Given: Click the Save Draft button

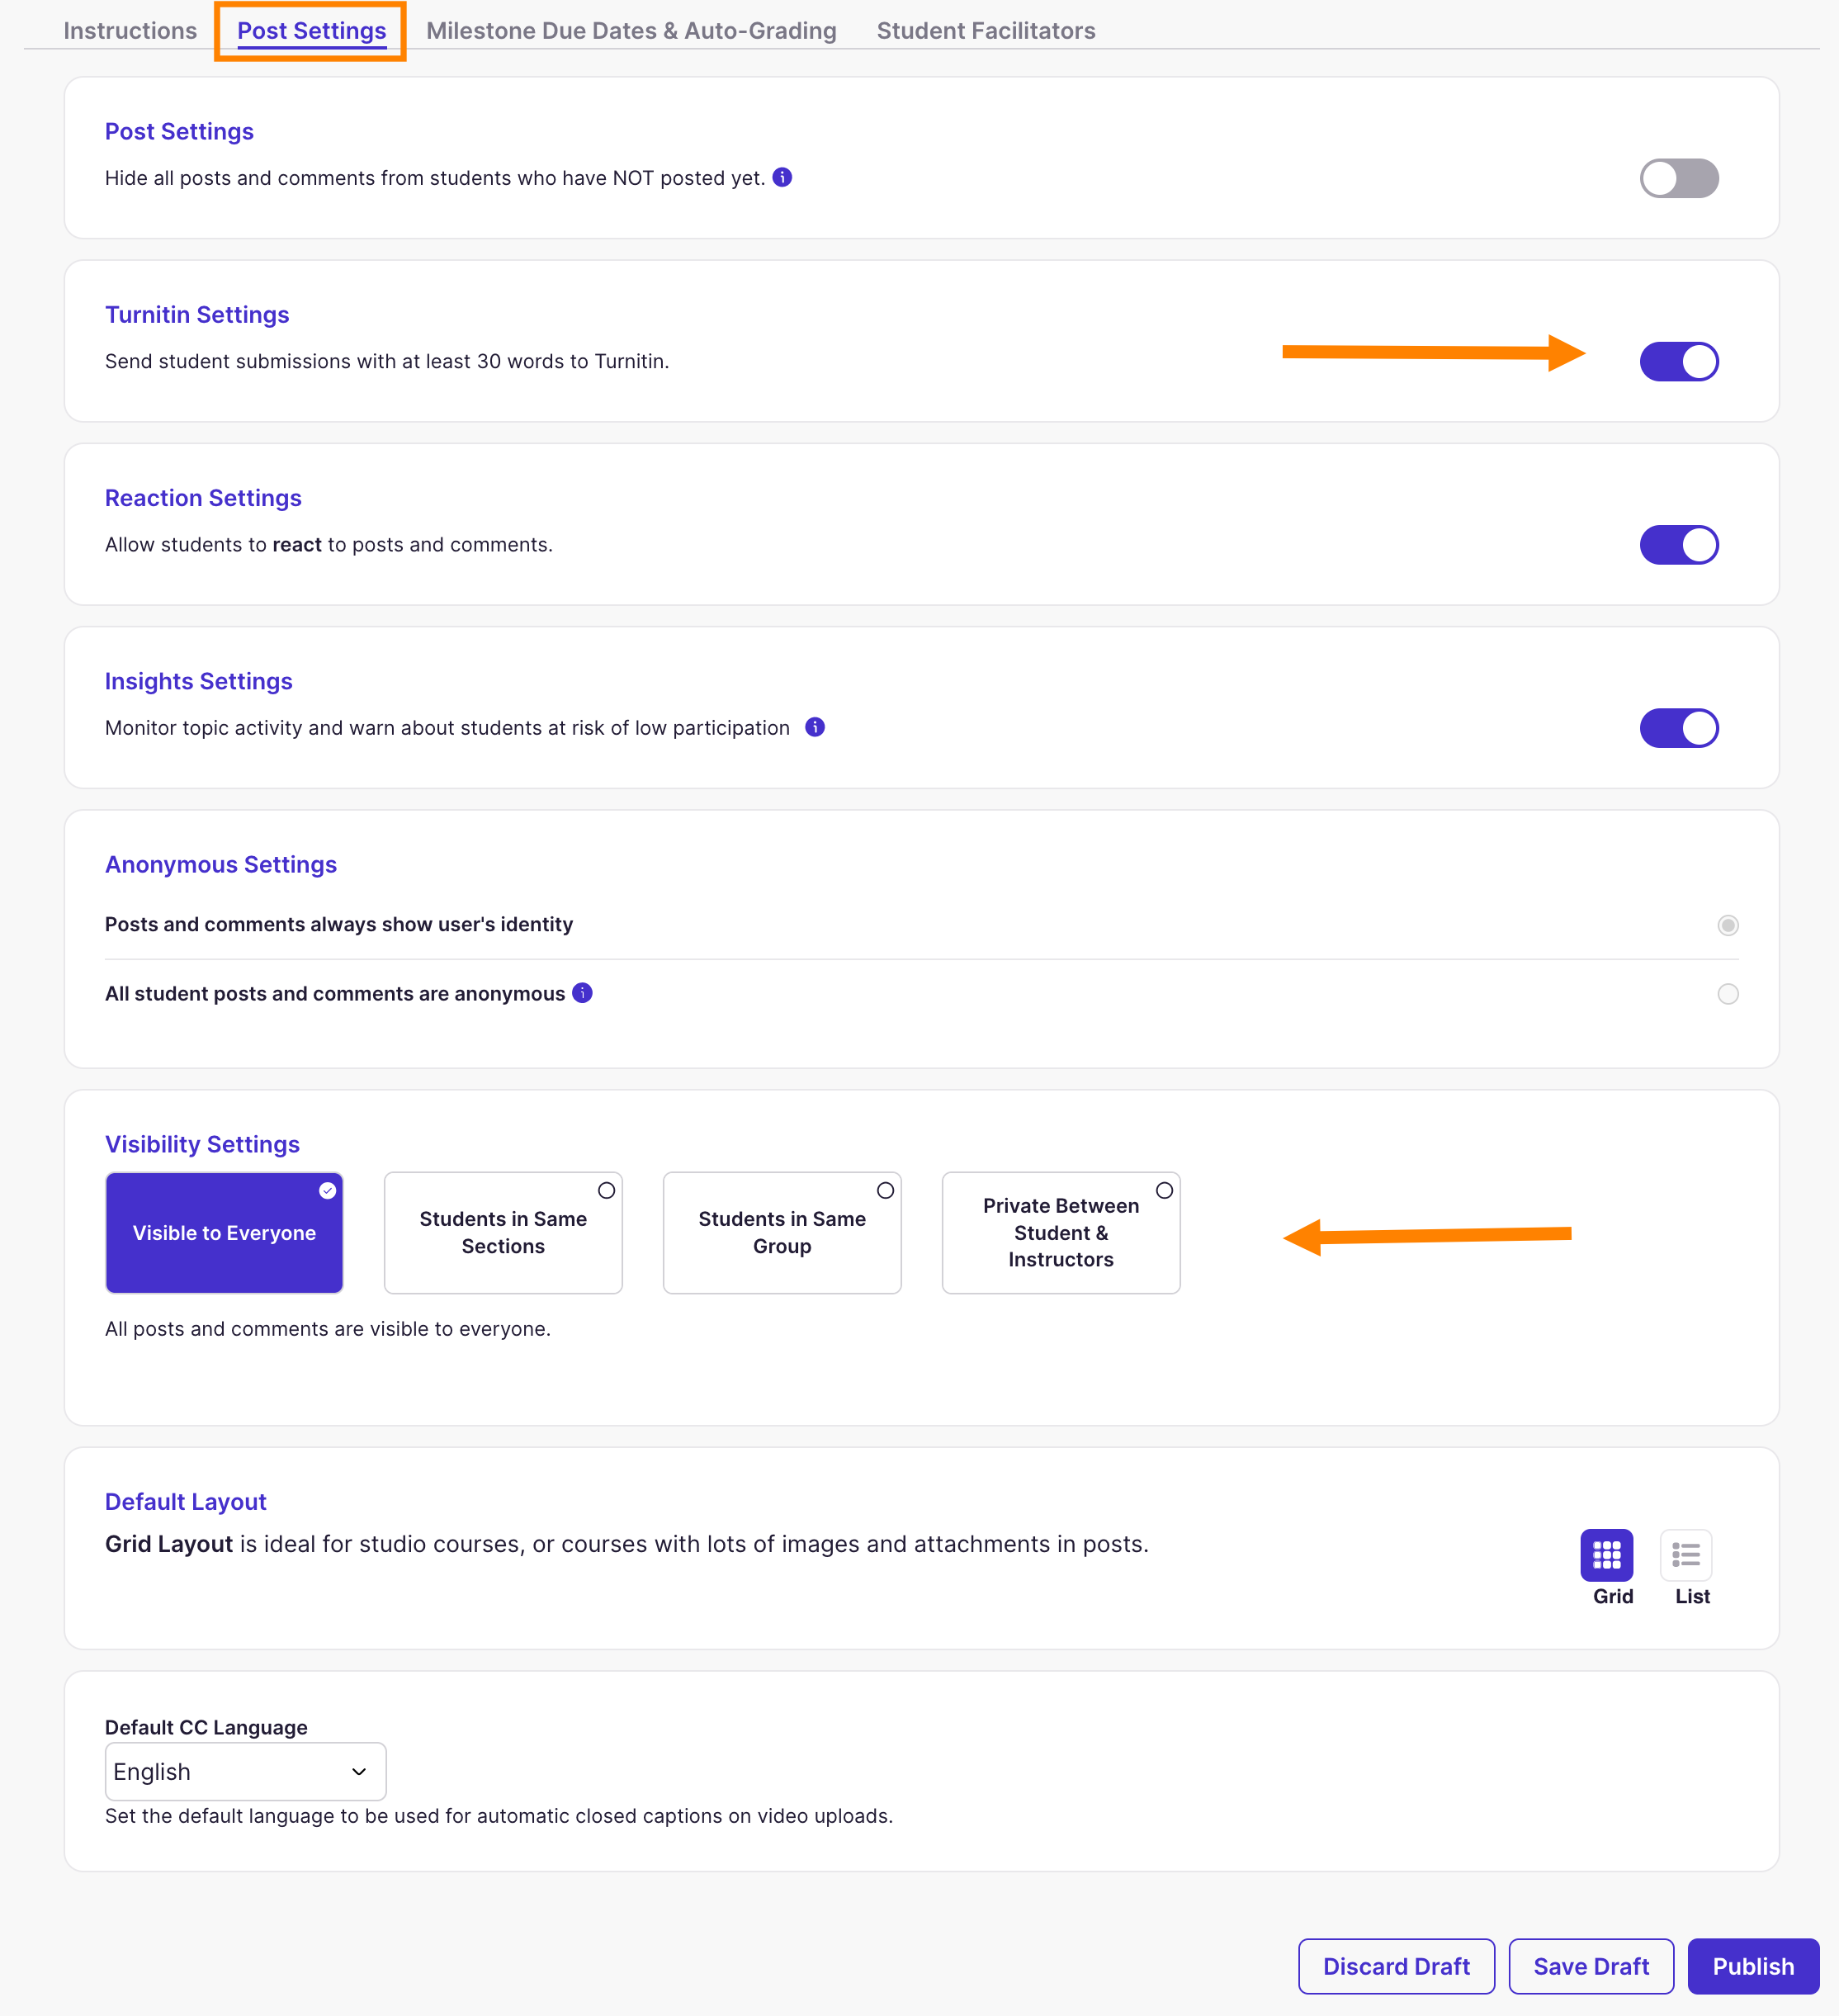Looking at the screenshot, I should [x=1590, y=1966].
